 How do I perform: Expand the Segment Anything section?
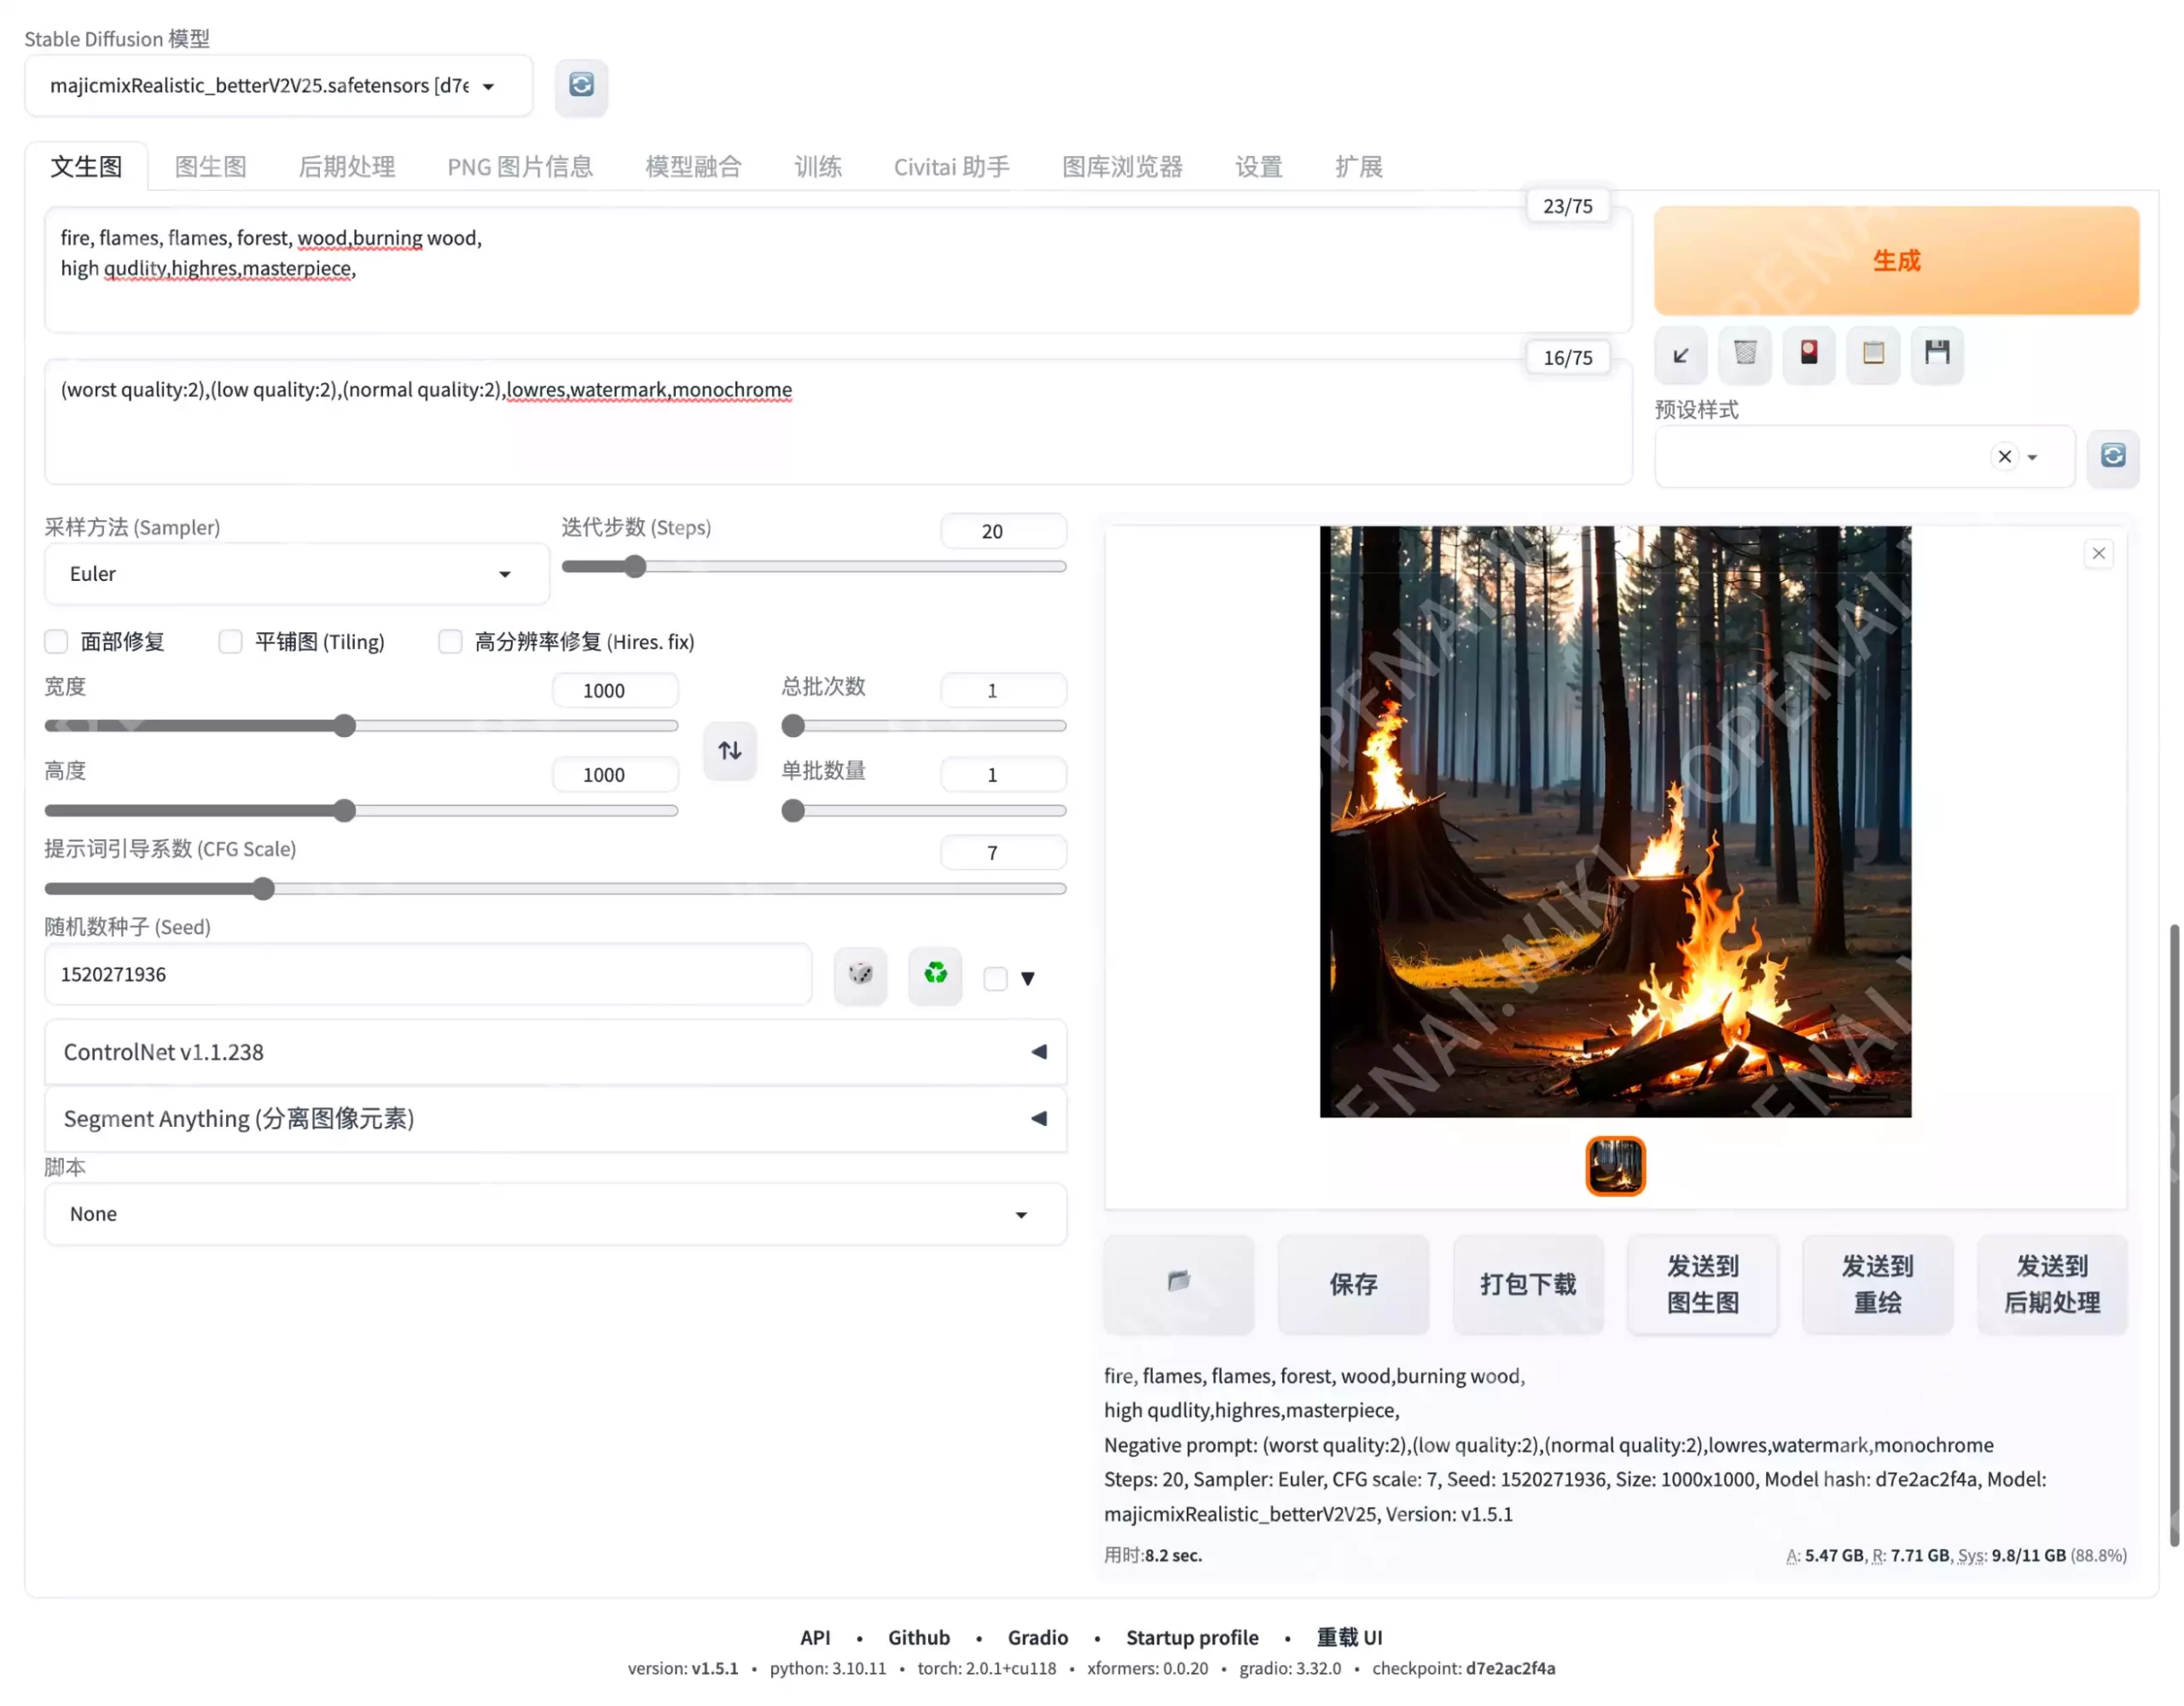[x=555, y=1119]
